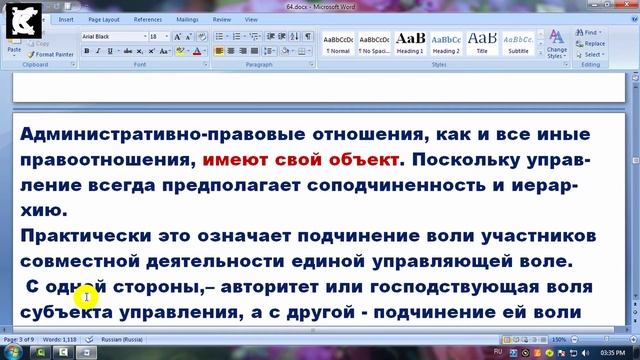Apply the Title style
Viewport: 640px width, 360px height.
tap(482, 44)
